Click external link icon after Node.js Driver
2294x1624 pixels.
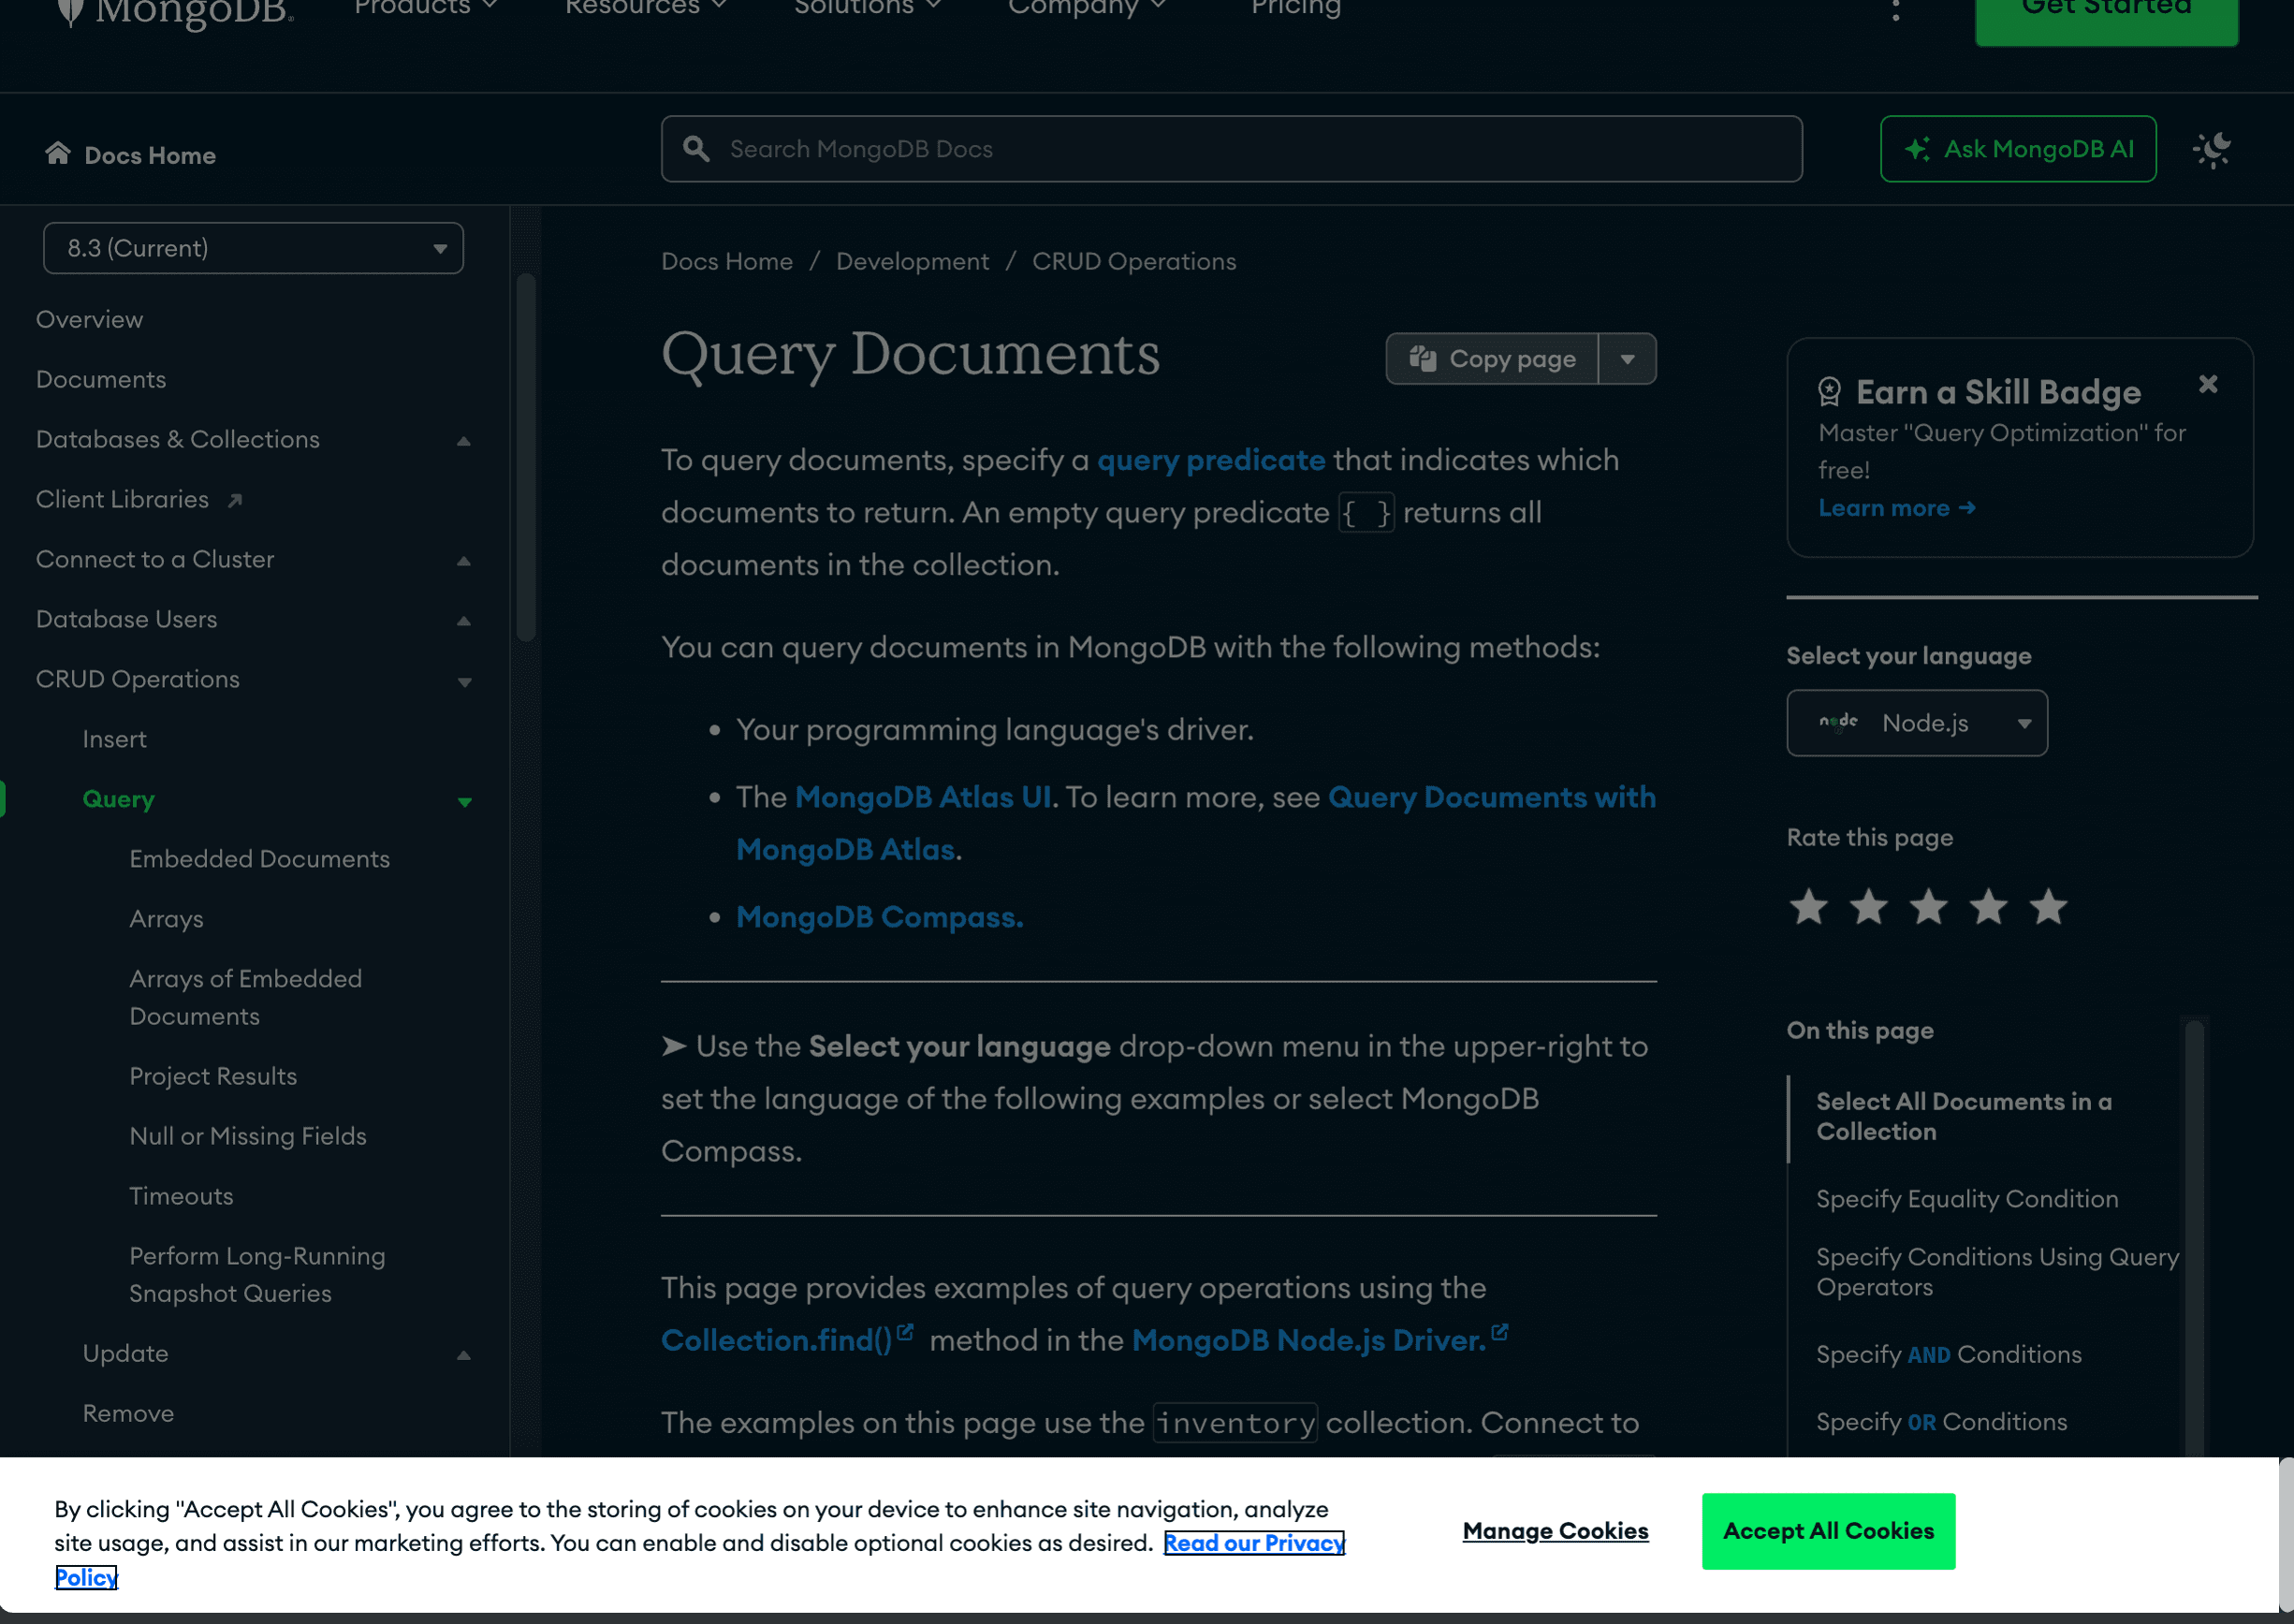[x=1499, y=1332]
